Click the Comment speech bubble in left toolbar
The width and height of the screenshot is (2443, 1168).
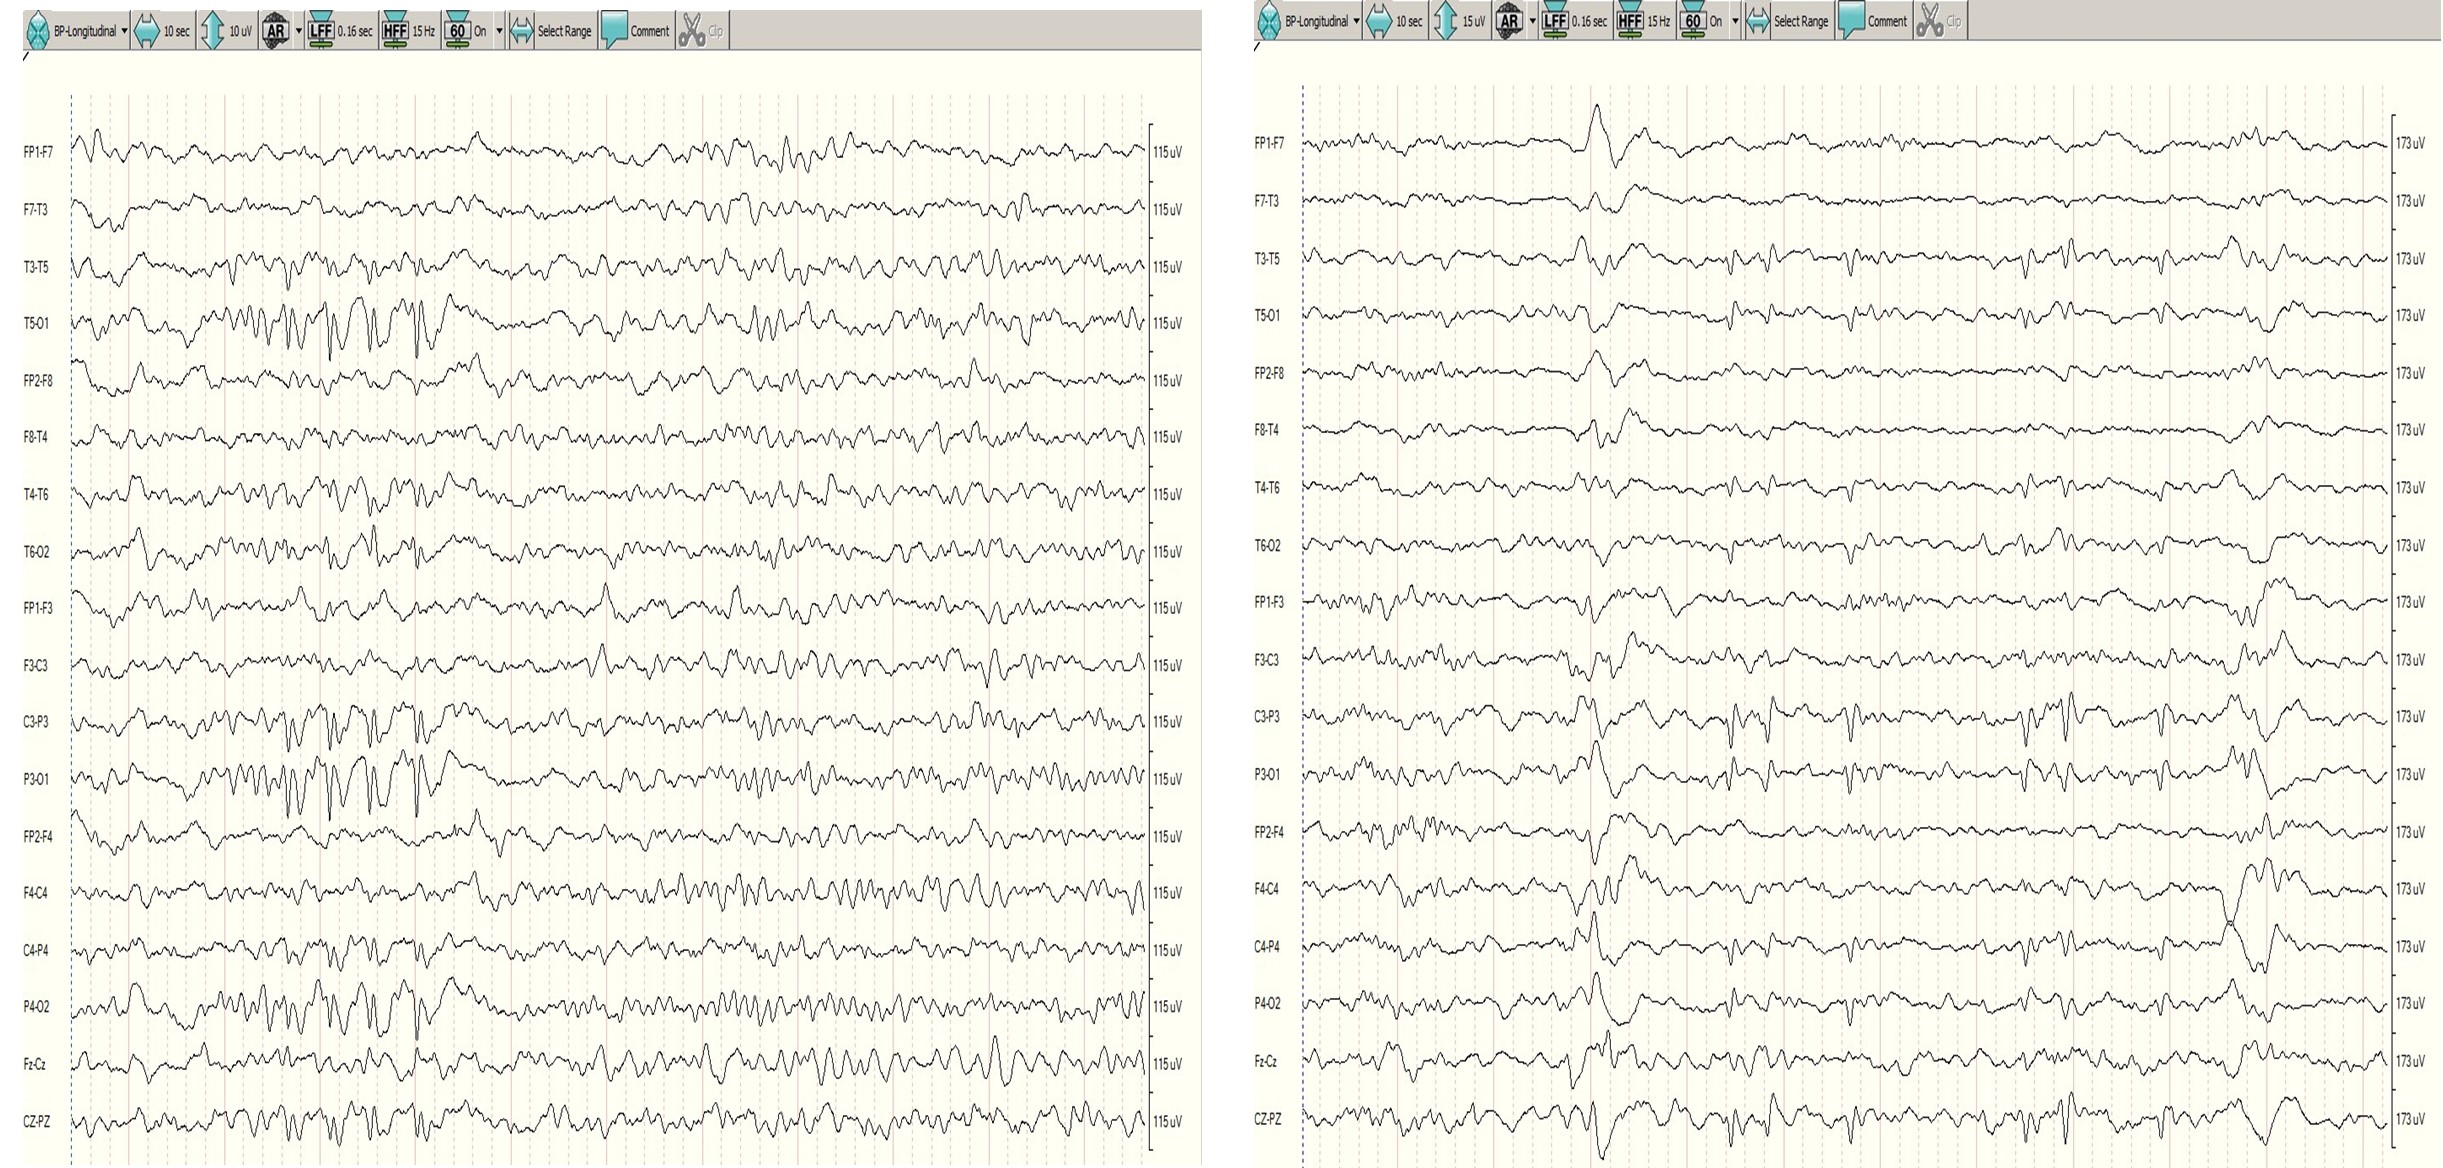tap(614, 31)
